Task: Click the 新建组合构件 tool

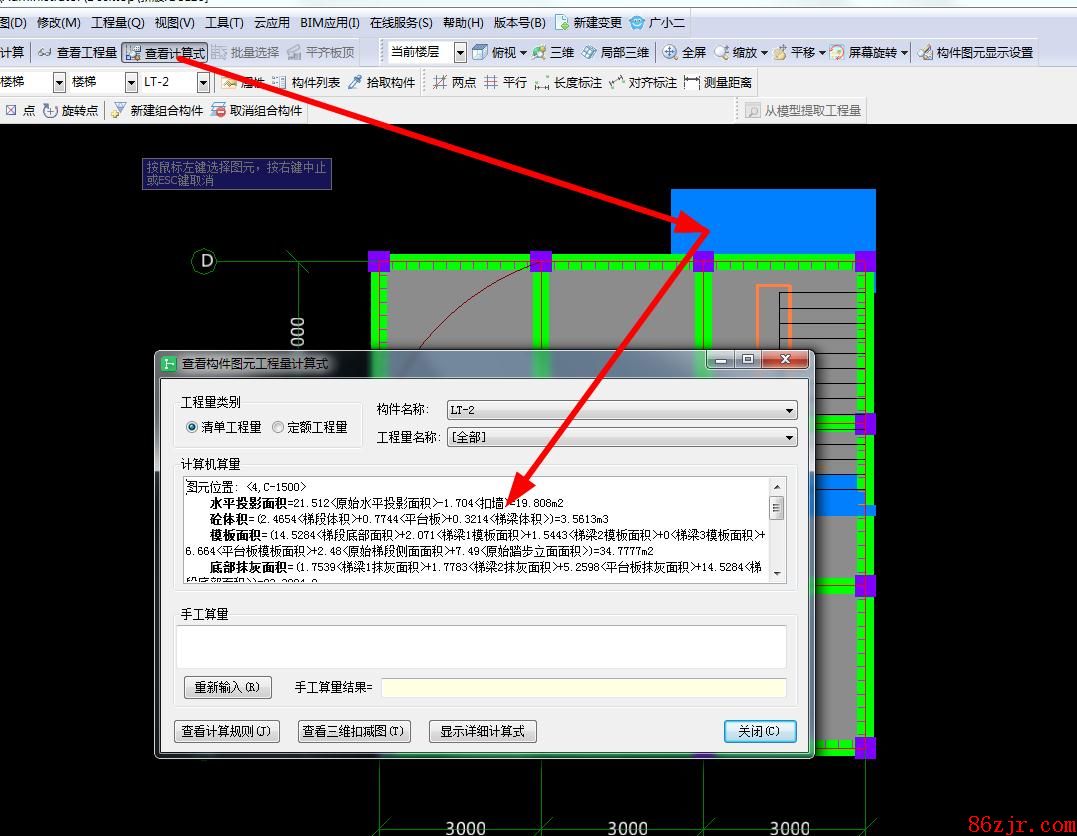Action: [157, 111]
